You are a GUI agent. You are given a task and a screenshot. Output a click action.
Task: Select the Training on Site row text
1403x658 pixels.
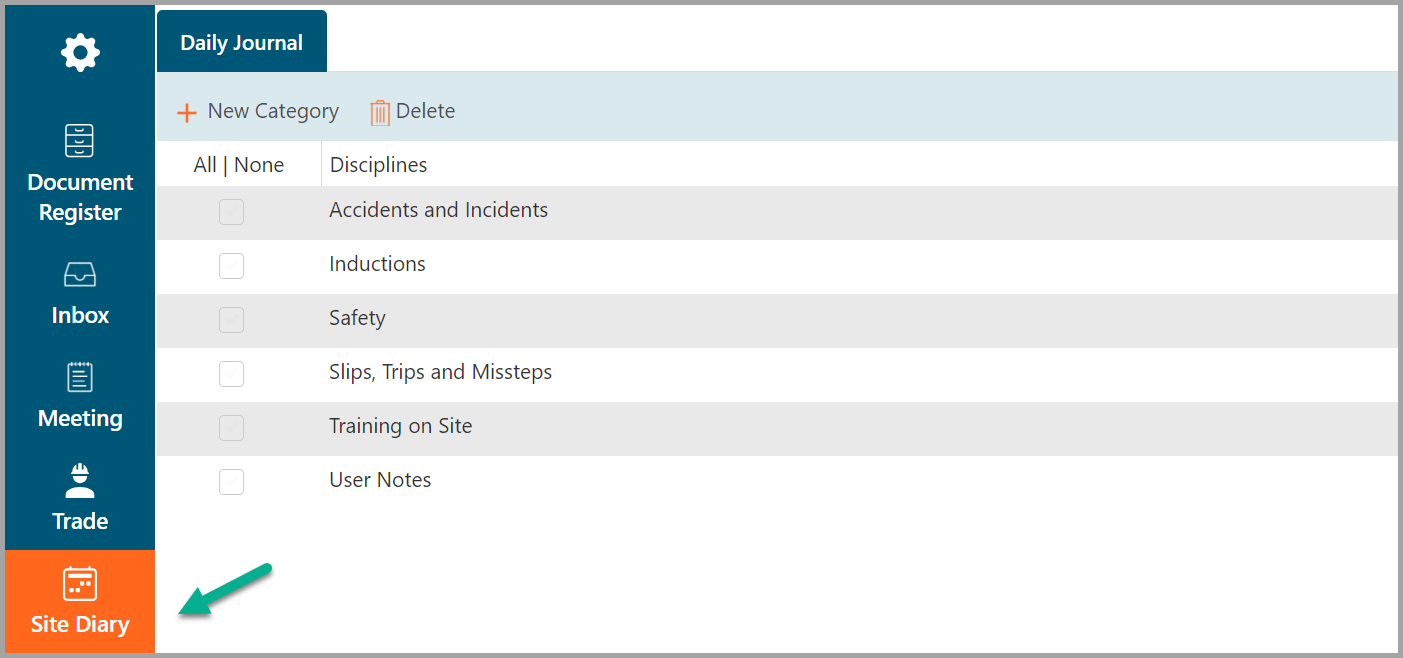[401, 426]
